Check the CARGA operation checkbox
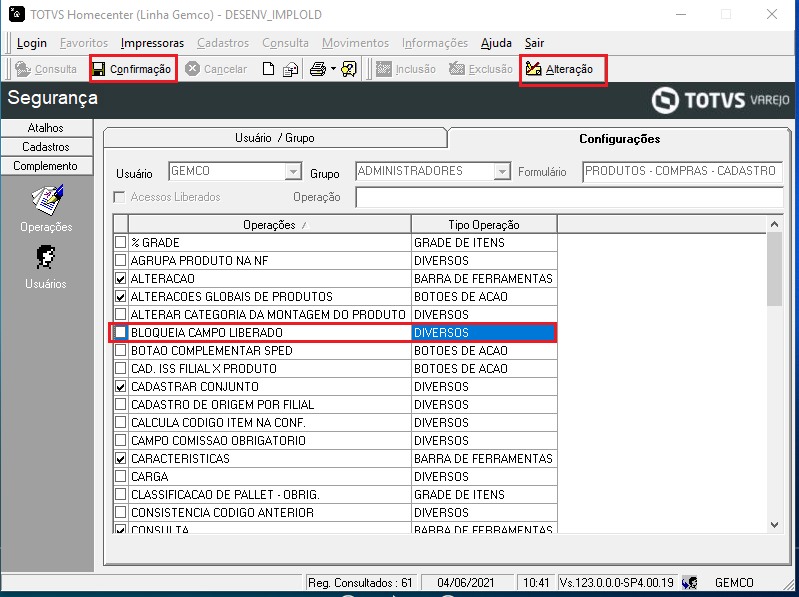799x597 pixels. tap(120, 476)
